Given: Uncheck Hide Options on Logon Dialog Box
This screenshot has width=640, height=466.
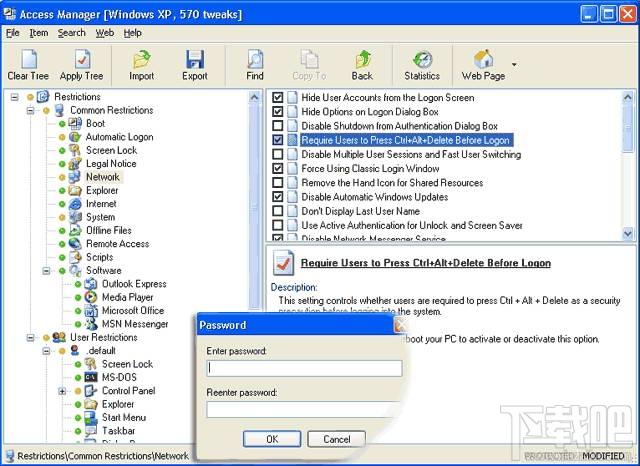Looking at the screenshot, I should tap(278, 111).
